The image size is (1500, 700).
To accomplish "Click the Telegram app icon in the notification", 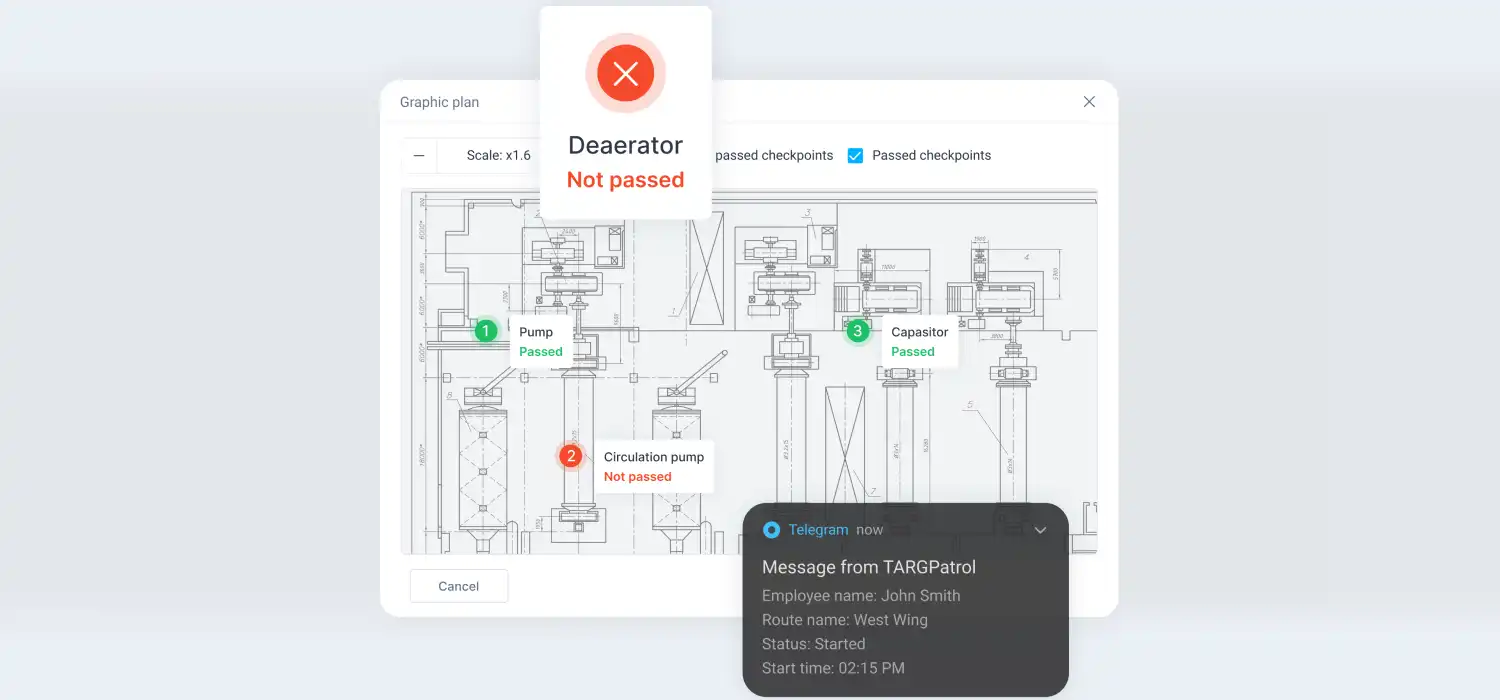I will pos(771,530).
